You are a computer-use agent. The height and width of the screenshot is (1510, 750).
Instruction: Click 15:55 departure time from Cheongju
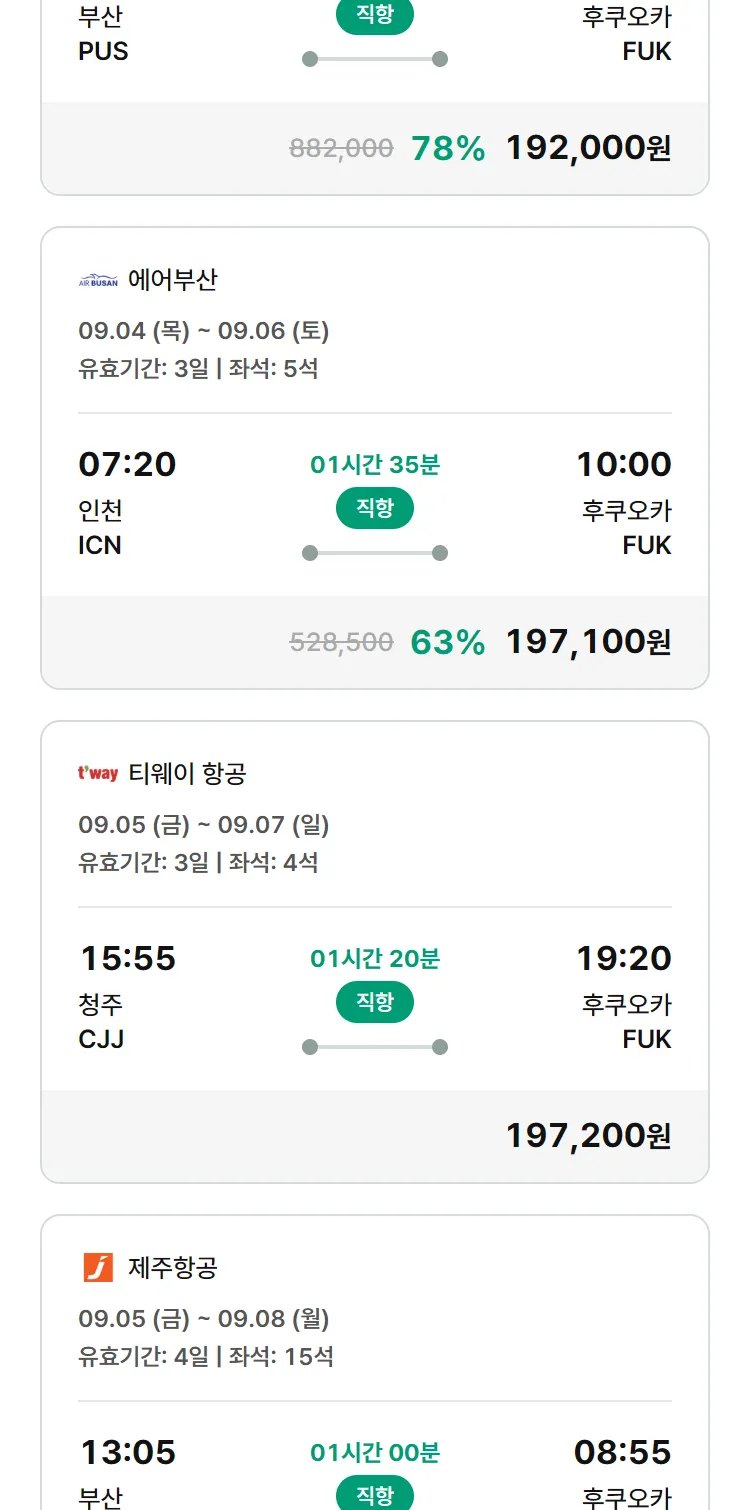pyautogui.click(x=128, y=958)
